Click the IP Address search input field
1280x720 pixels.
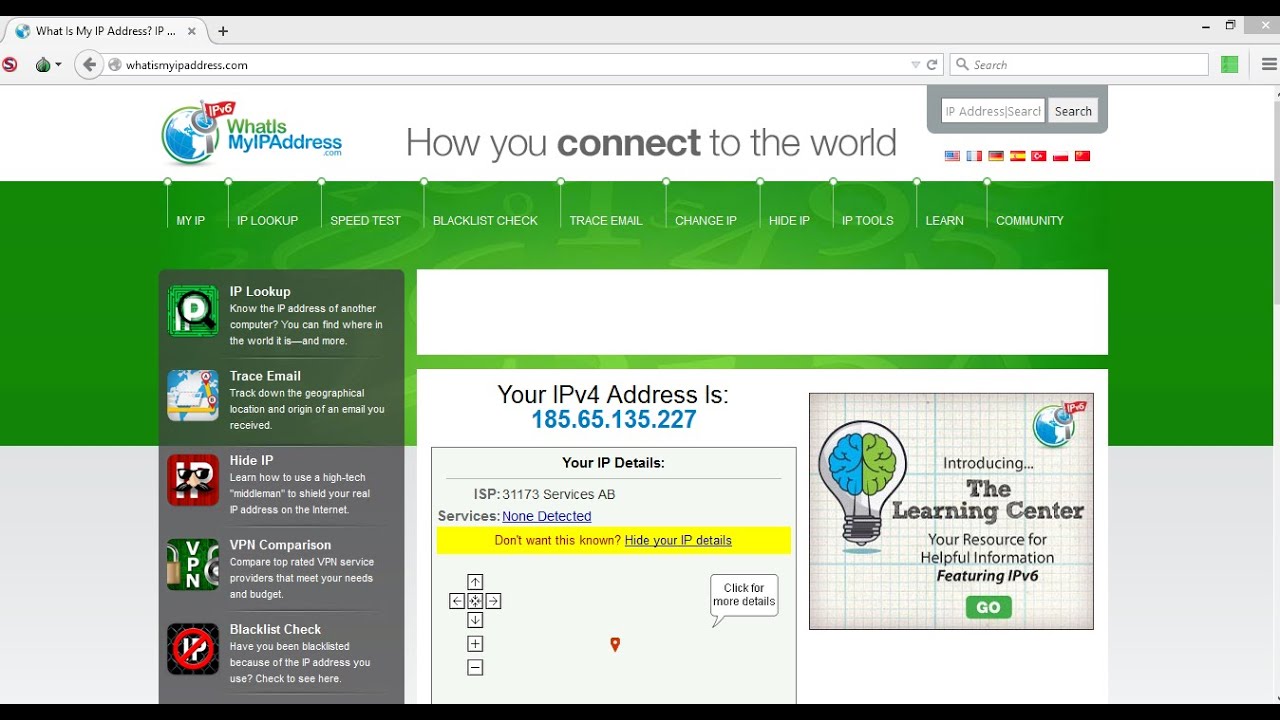[x=992, y=111]
